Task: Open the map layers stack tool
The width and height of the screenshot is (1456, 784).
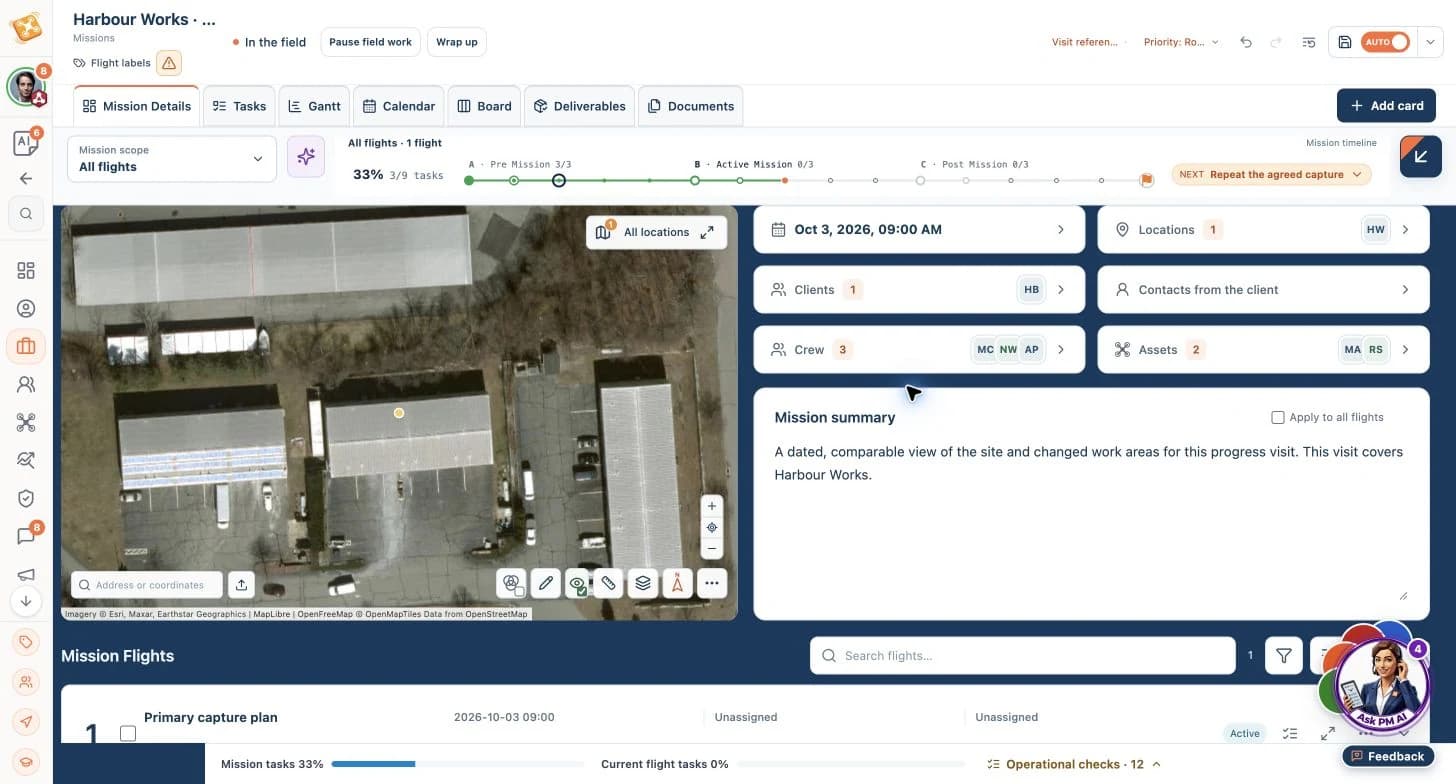Action: [643, 583]
